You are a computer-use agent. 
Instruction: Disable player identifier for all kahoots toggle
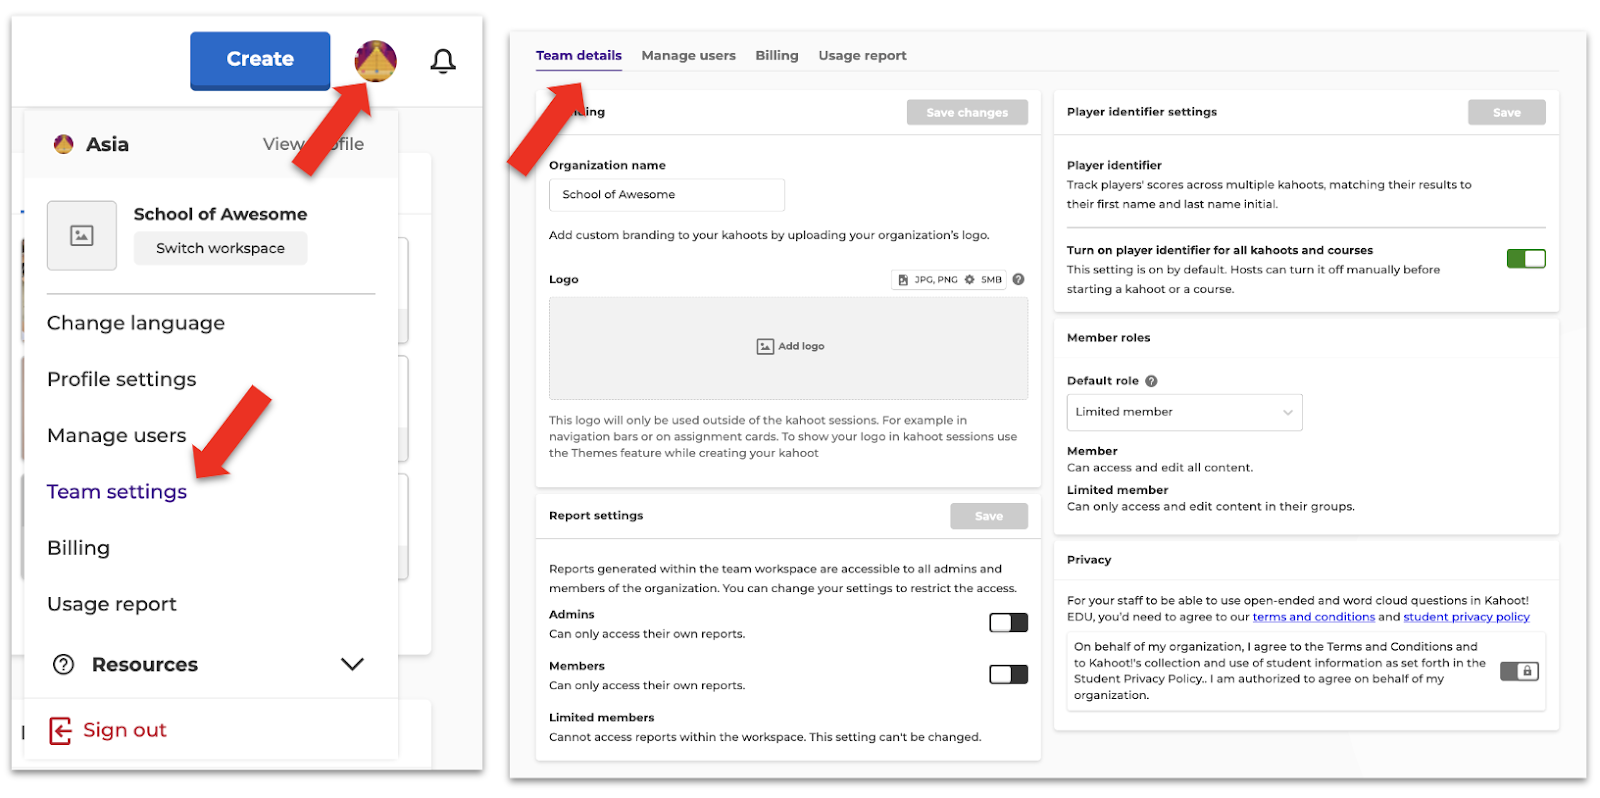coord(1526,259)
